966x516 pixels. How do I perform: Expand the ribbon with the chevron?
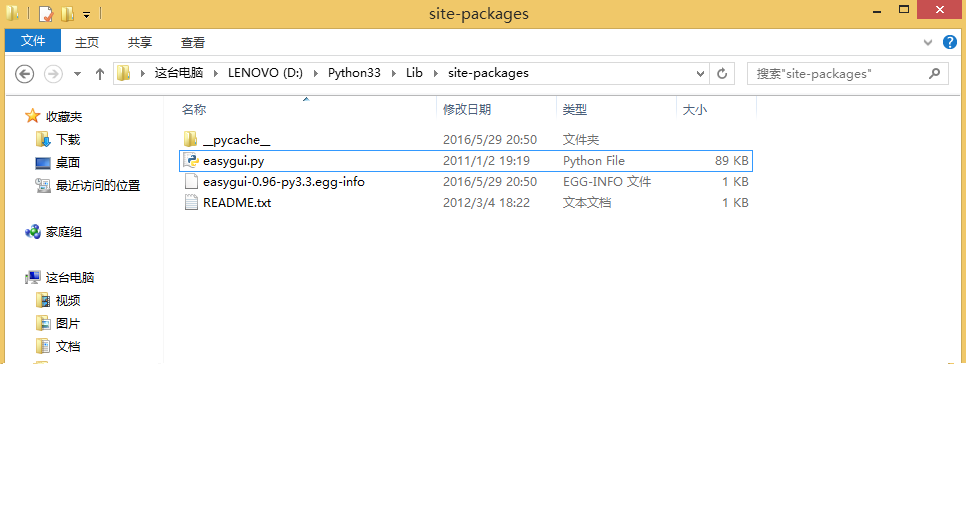coord(927,42)
